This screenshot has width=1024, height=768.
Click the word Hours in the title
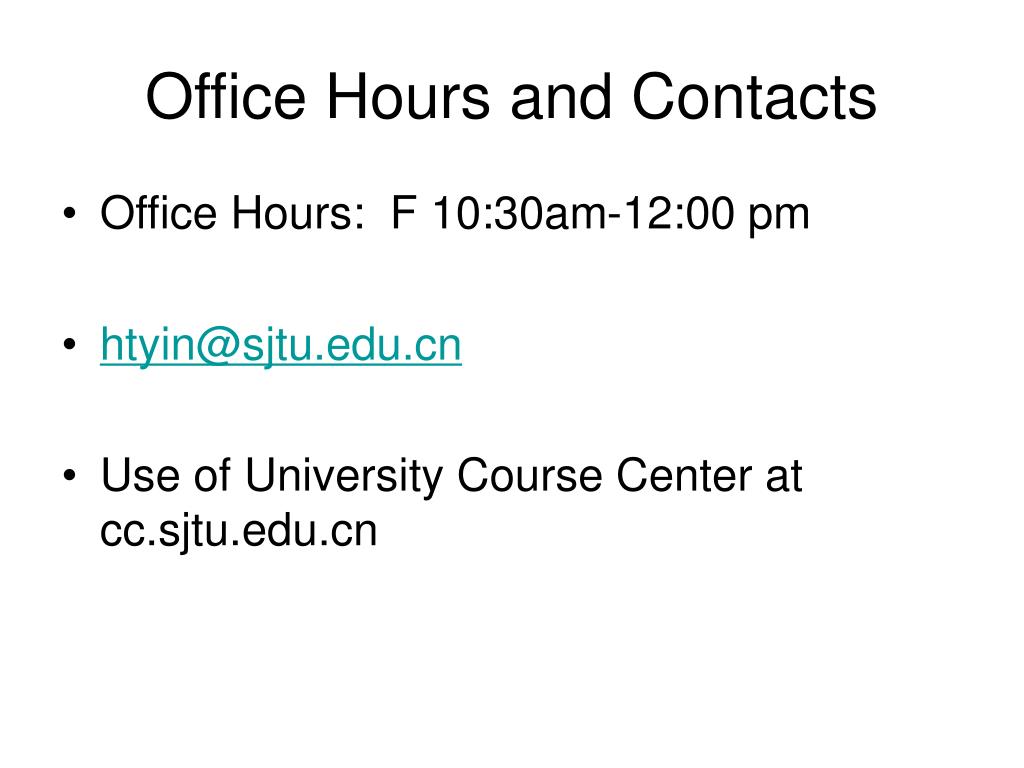(x=408, y=97)
